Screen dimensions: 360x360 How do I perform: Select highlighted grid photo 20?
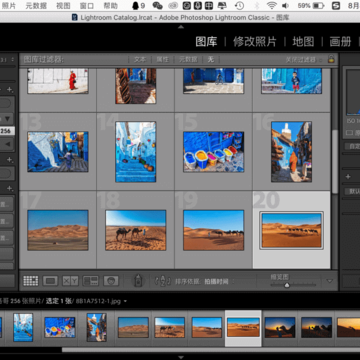pyautogui.click(x=292, y=230)
